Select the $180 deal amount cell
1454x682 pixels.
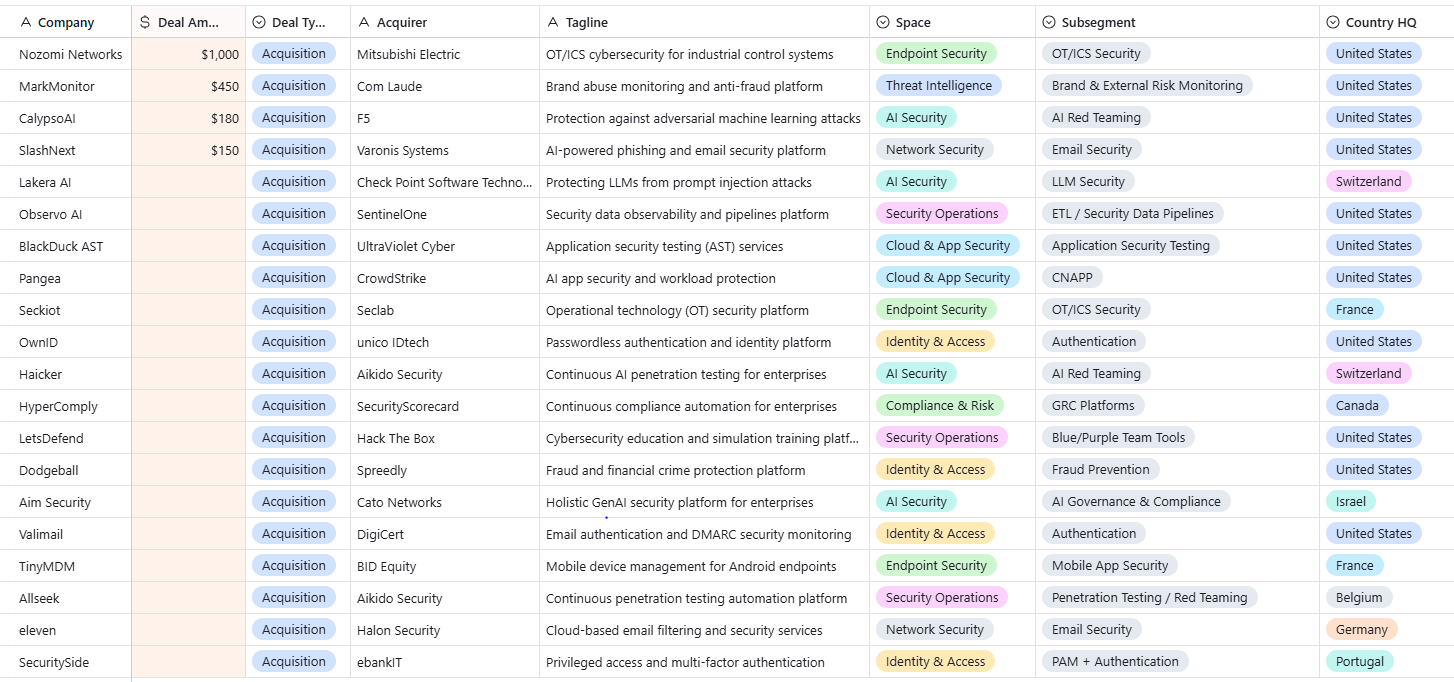click(x=189, y=118)
